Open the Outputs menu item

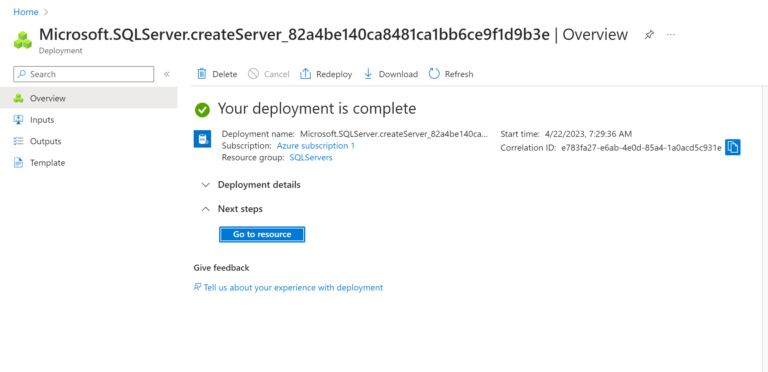(x=89, y=141)
